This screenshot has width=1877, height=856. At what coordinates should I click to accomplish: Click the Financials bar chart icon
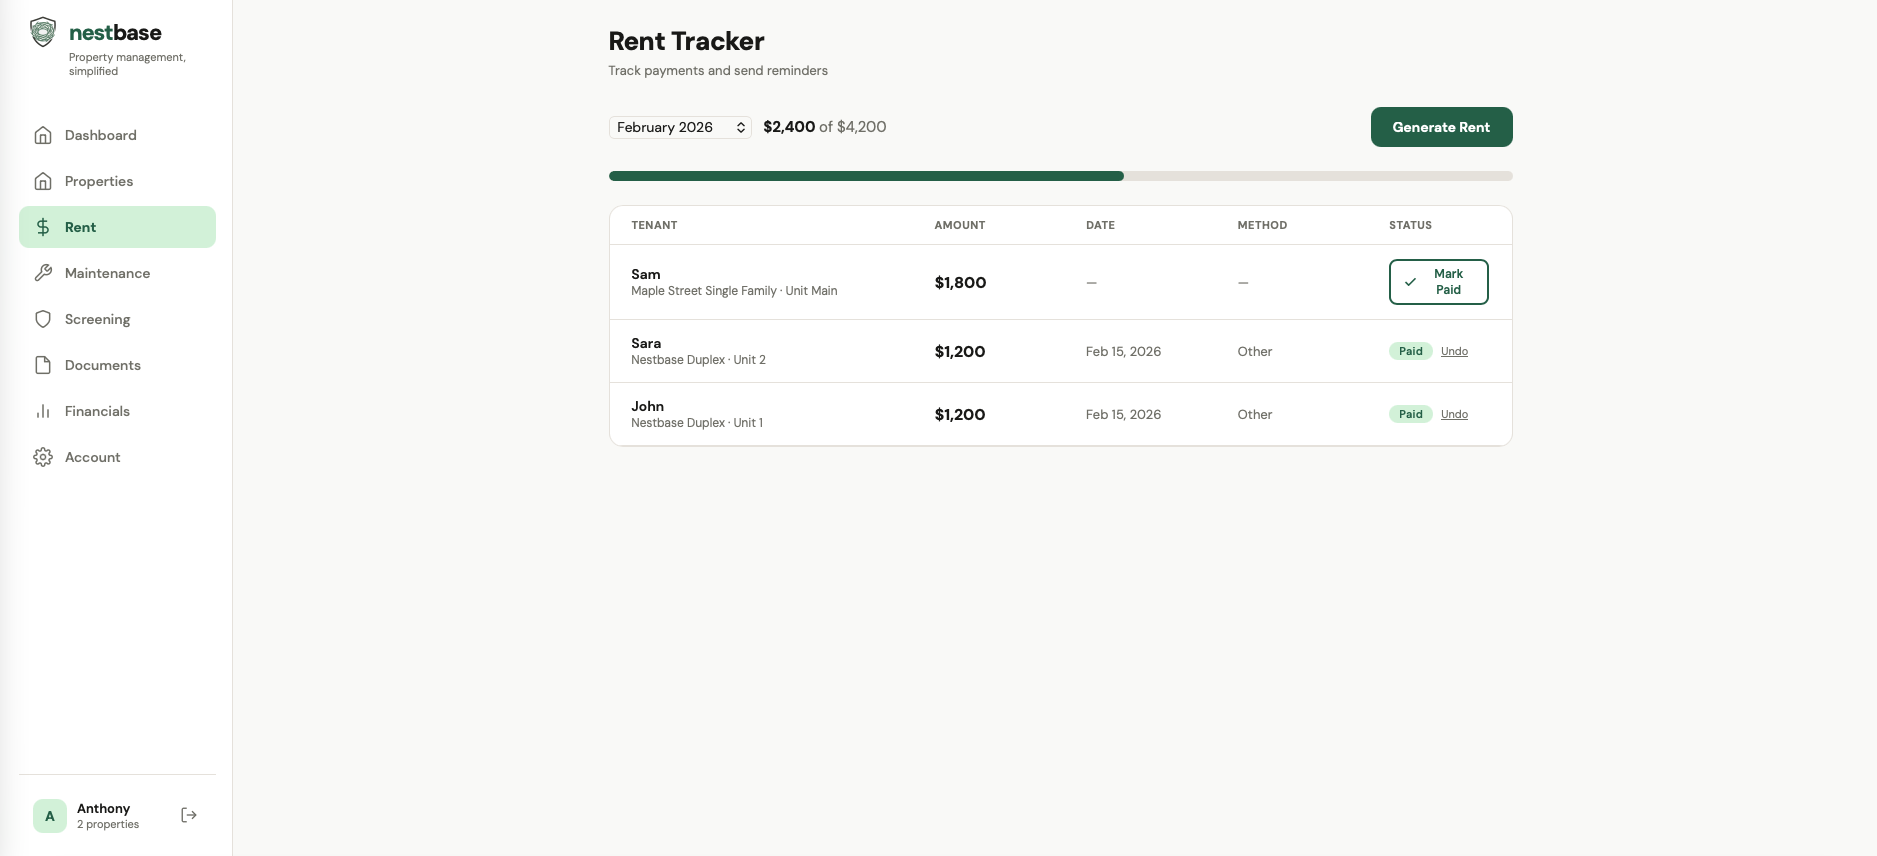(43, 411)
